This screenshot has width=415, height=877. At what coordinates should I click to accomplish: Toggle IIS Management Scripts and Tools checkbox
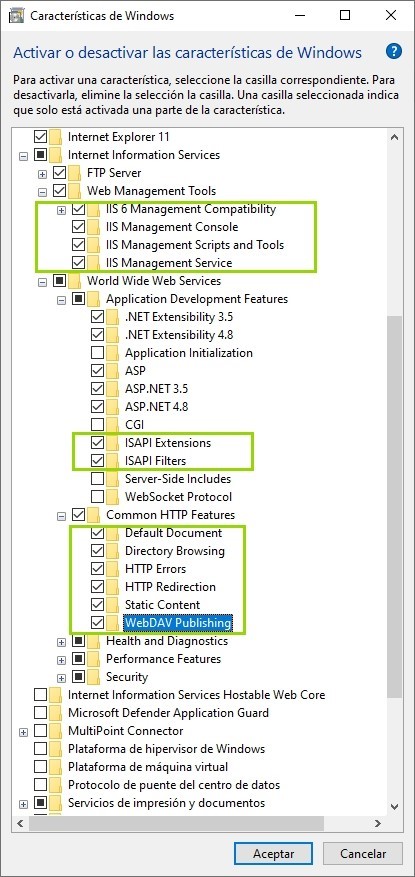click(79, 245)
